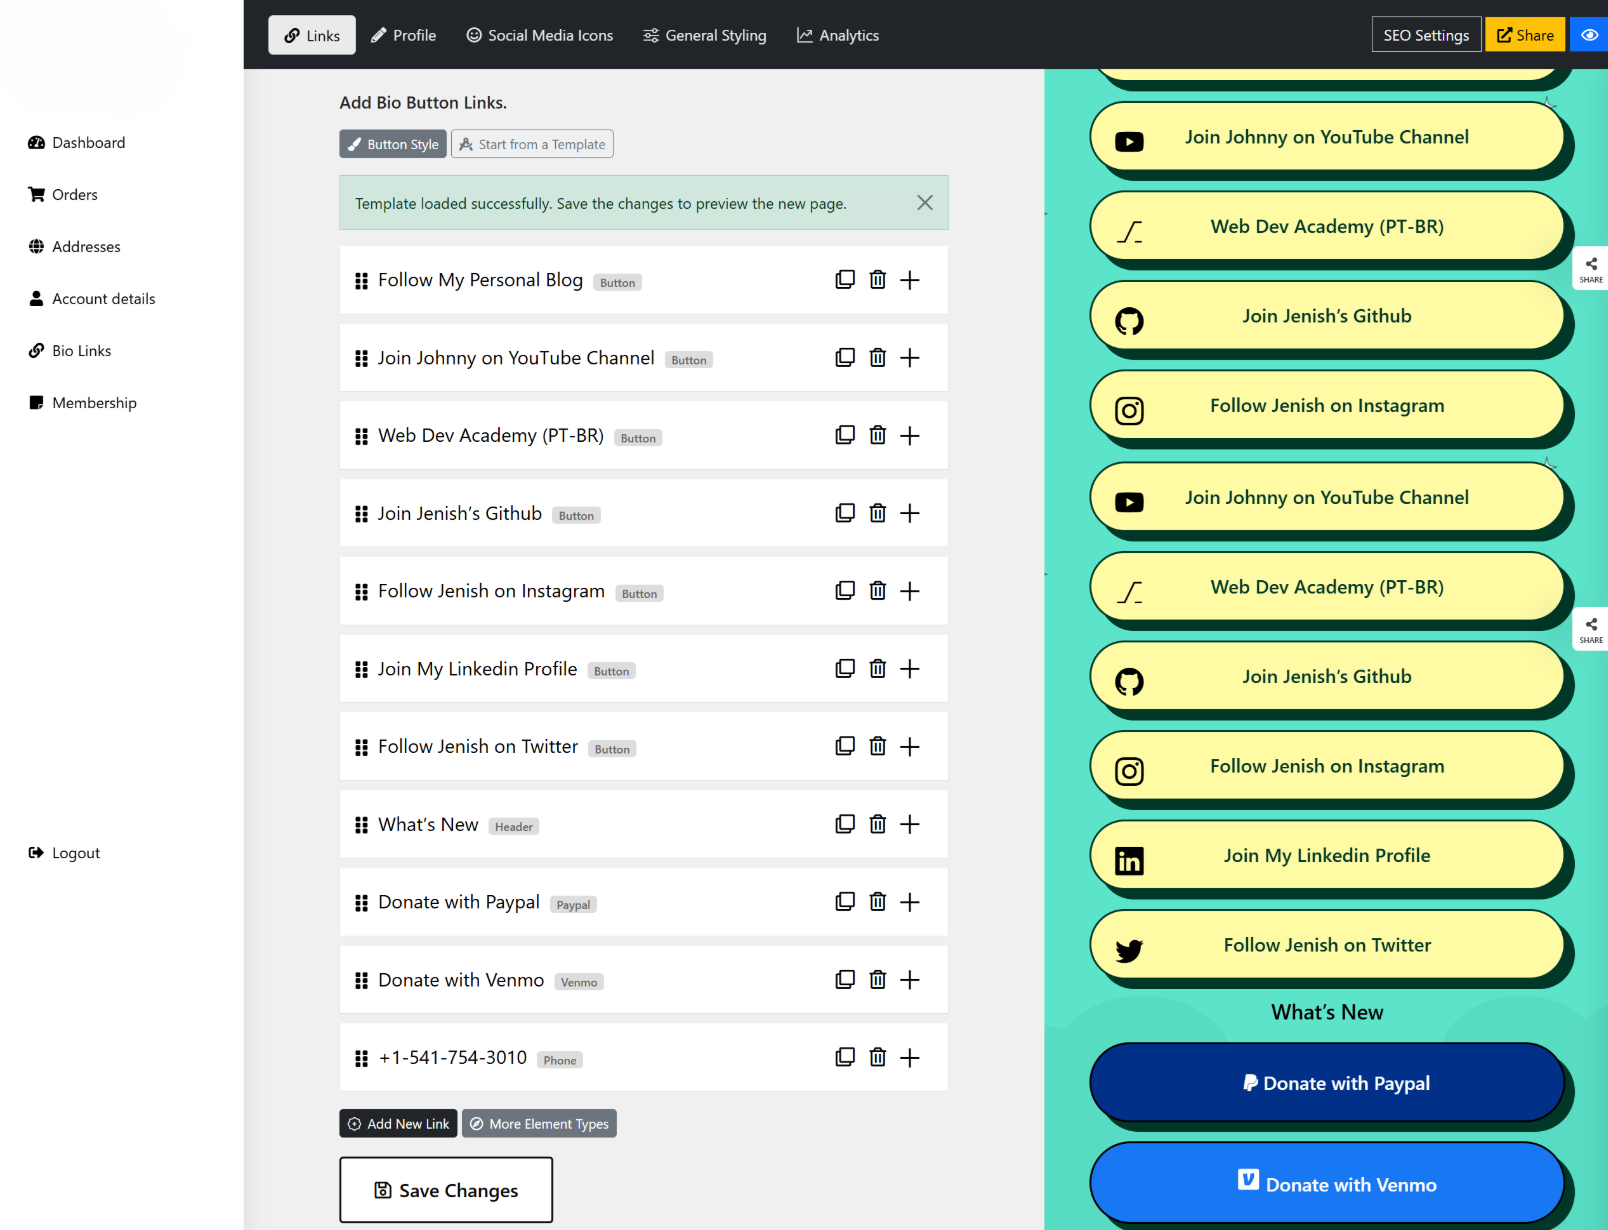The height and width of the screenshot is (1230, 1608).
Task: Expand the Donate with Venmo row
Action: pyautogui.click(x=909, y=980)
